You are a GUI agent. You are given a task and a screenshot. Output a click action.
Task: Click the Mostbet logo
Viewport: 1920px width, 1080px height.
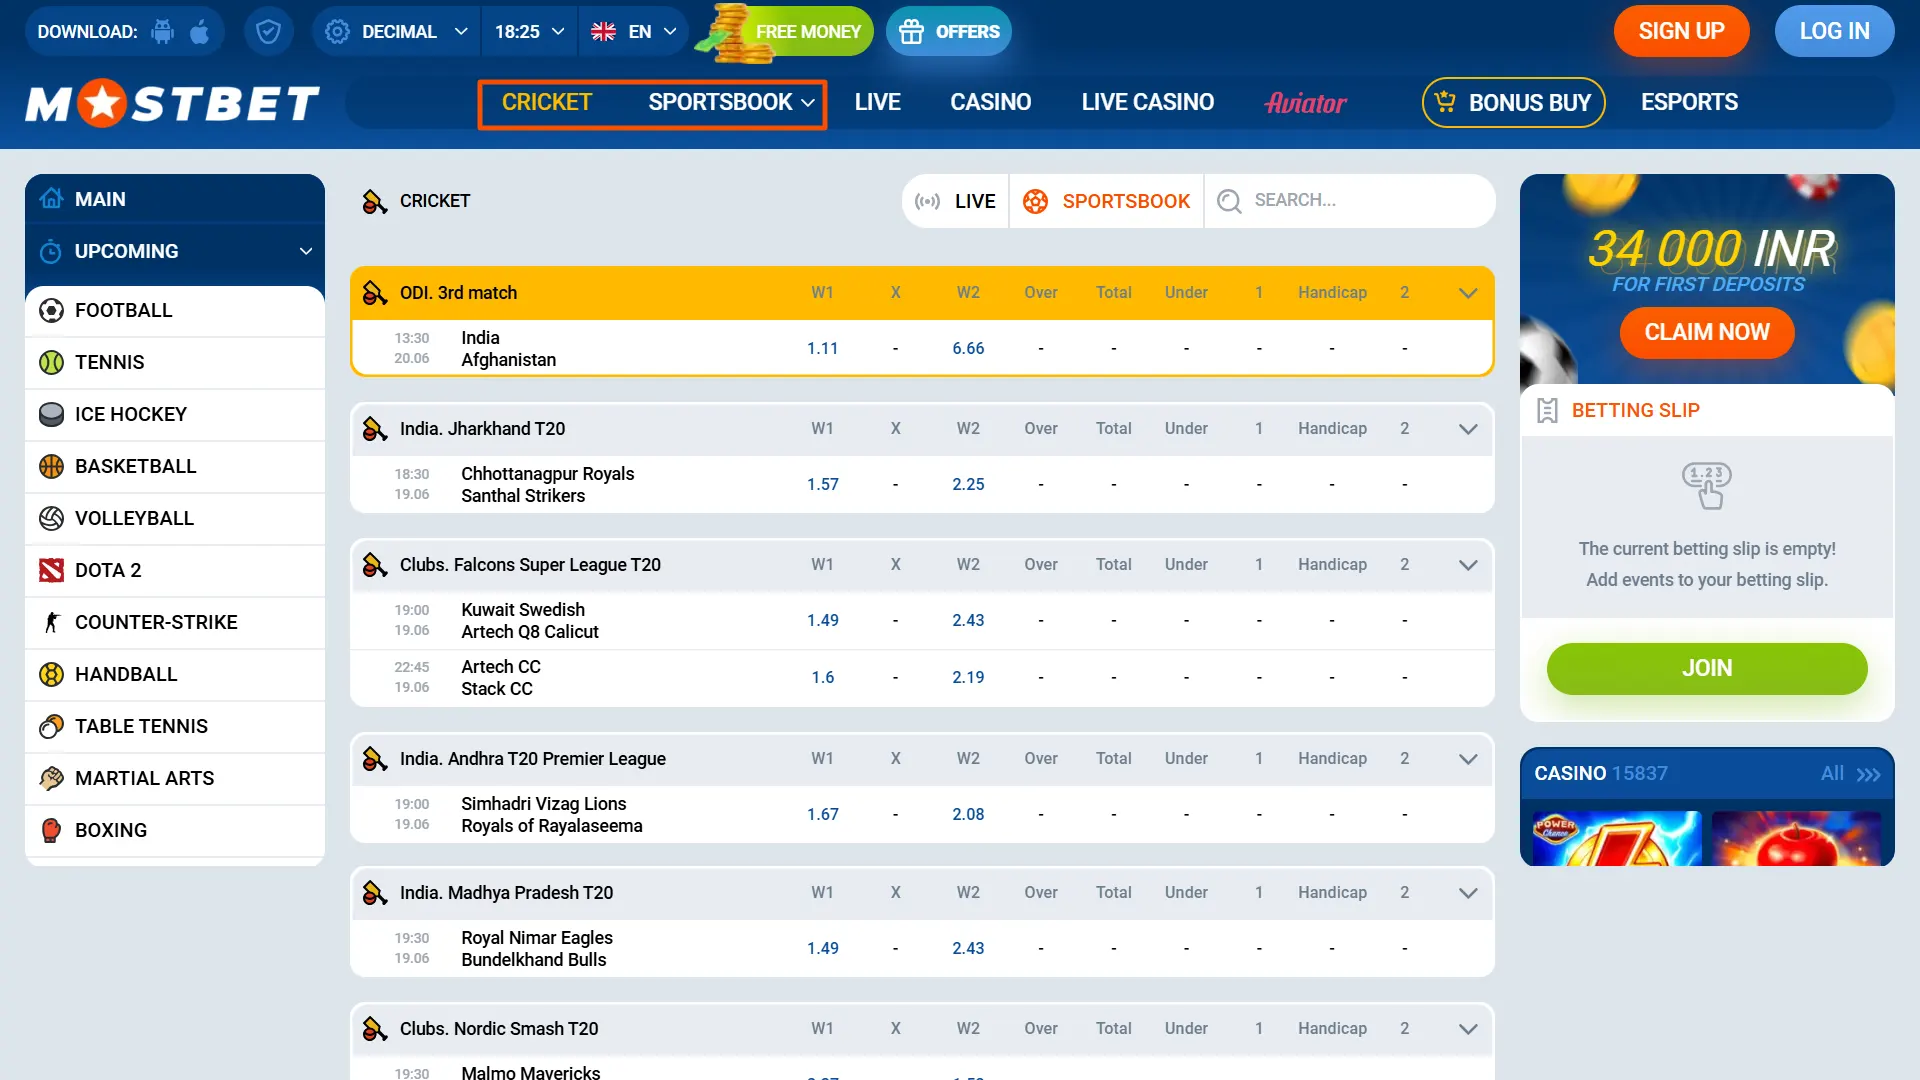point(172,103)
